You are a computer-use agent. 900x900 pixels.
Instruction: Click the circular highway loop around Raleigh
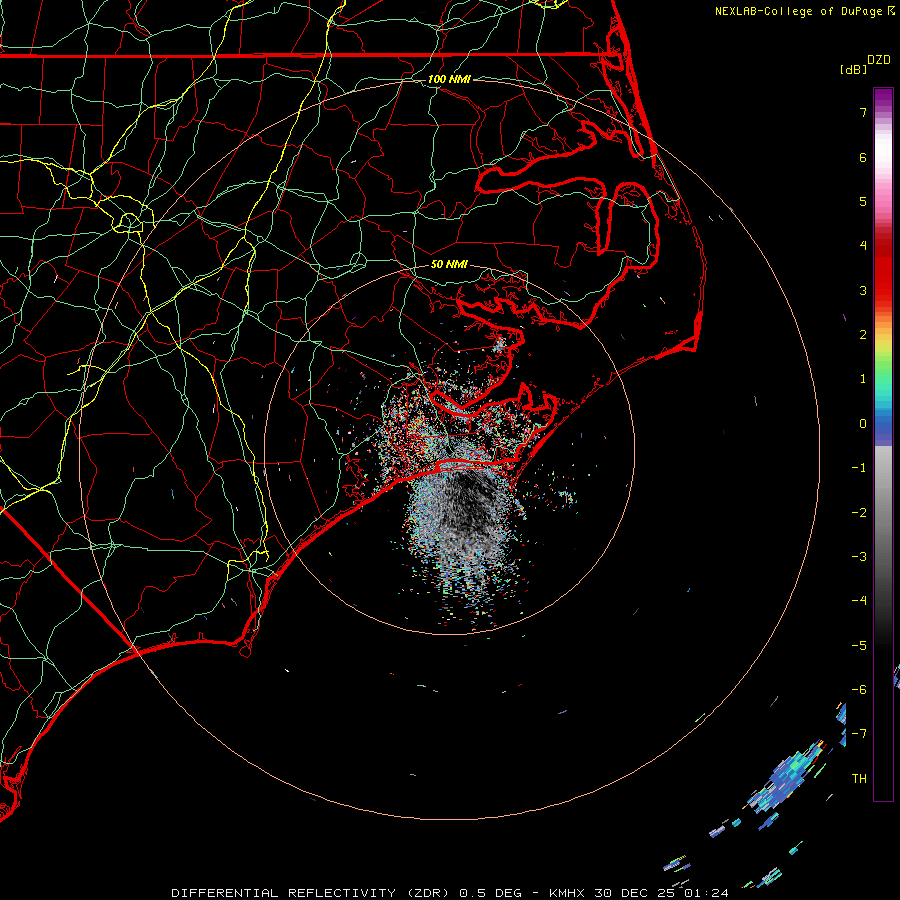coord(129,222)
